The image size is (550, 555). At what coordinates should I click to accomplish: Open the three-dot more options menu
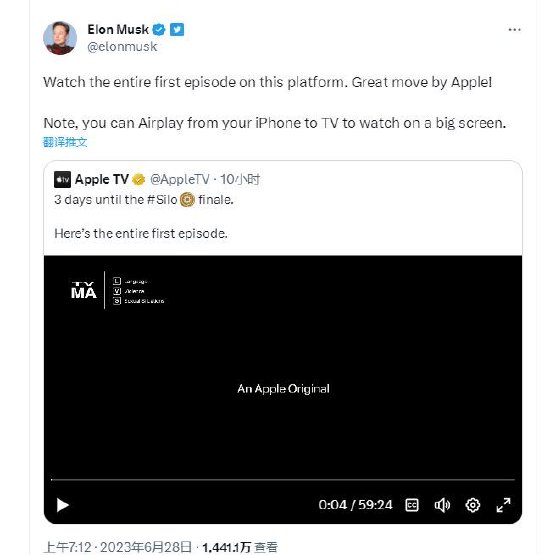514,30
